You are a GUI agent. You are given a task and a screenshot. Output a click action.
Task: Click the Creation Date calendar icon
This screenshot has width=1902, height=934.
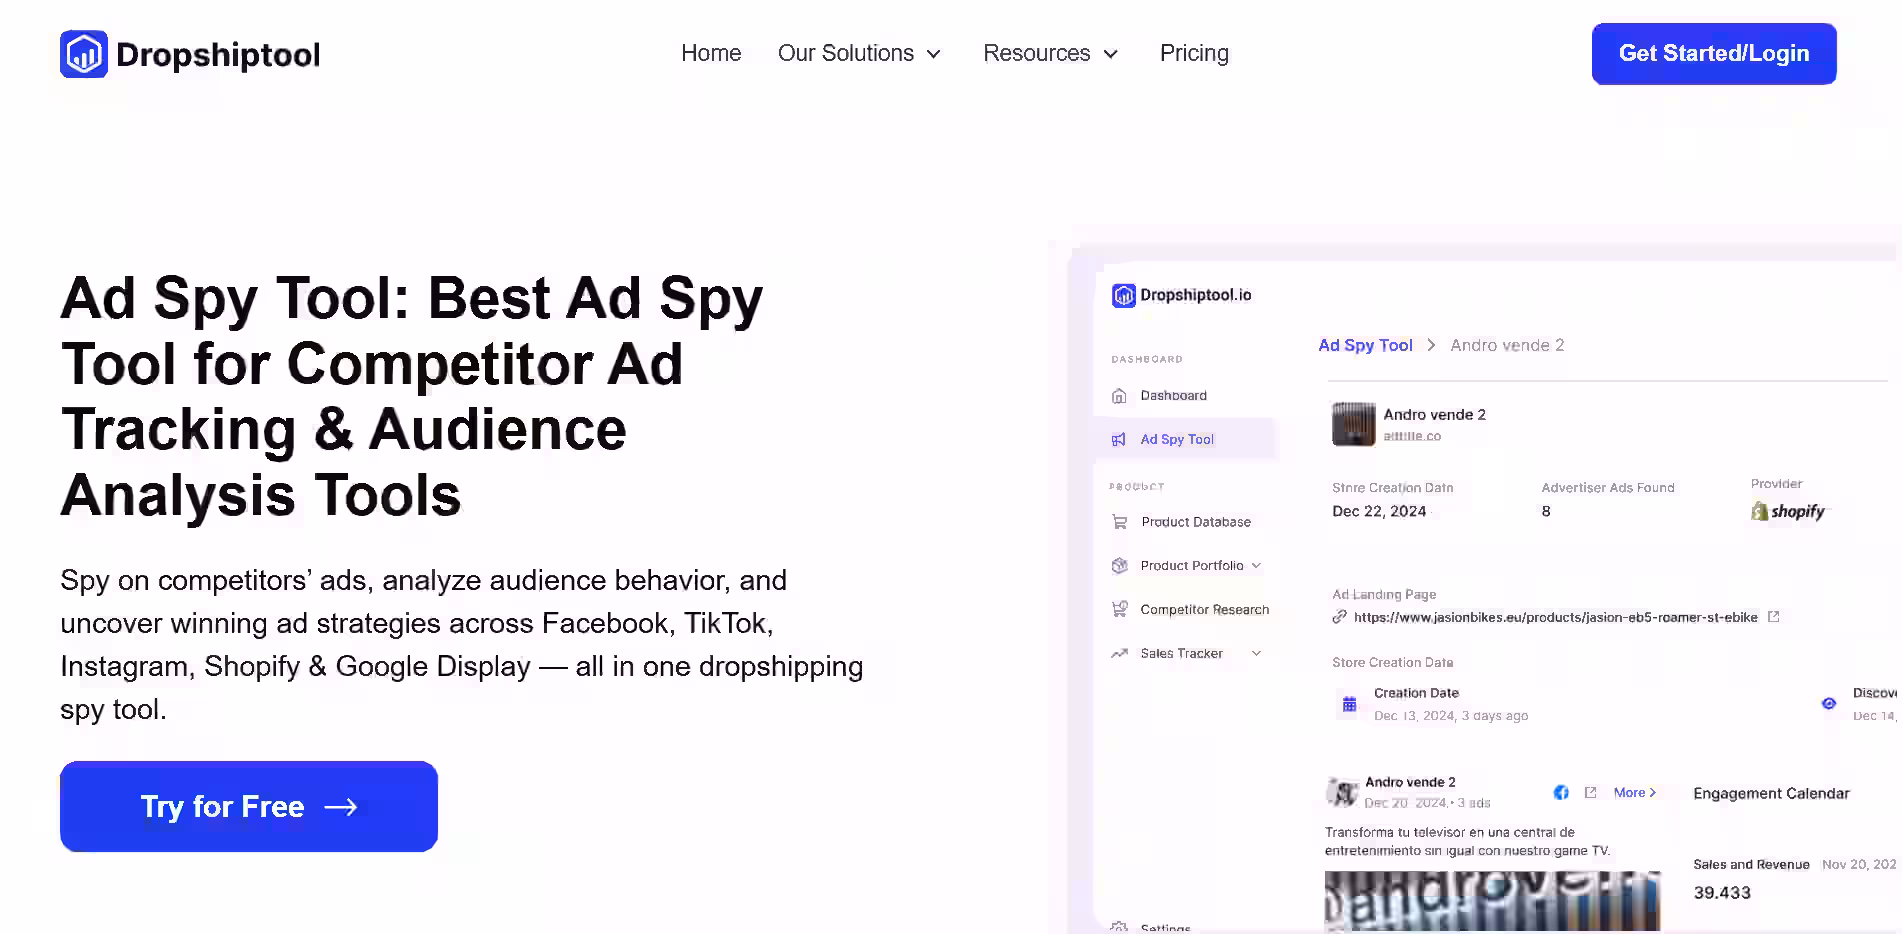1349,704
